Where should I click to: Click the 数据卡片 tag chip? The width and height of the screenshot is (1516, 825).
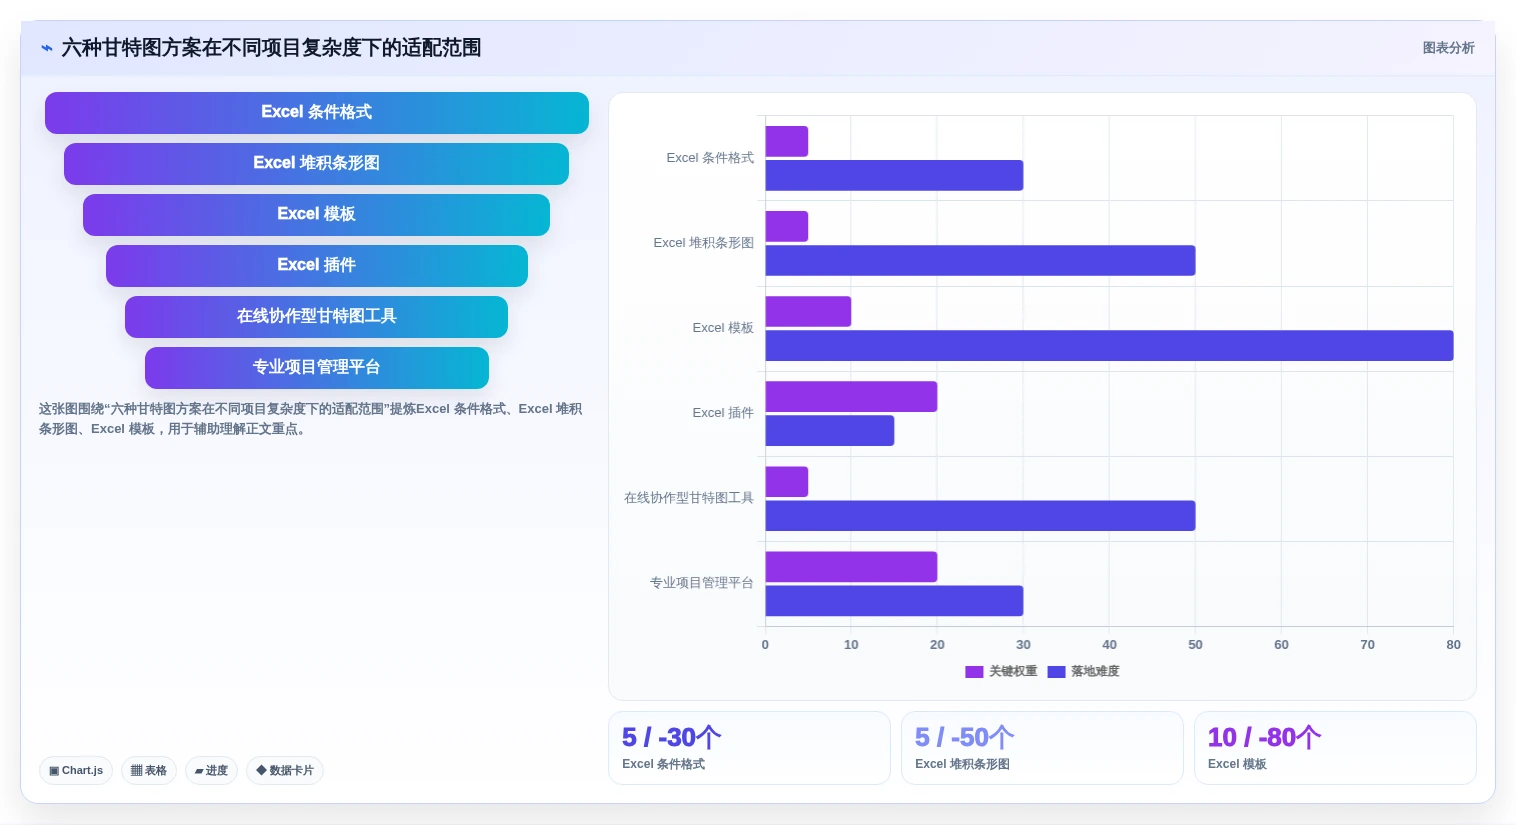pos(285,771)
